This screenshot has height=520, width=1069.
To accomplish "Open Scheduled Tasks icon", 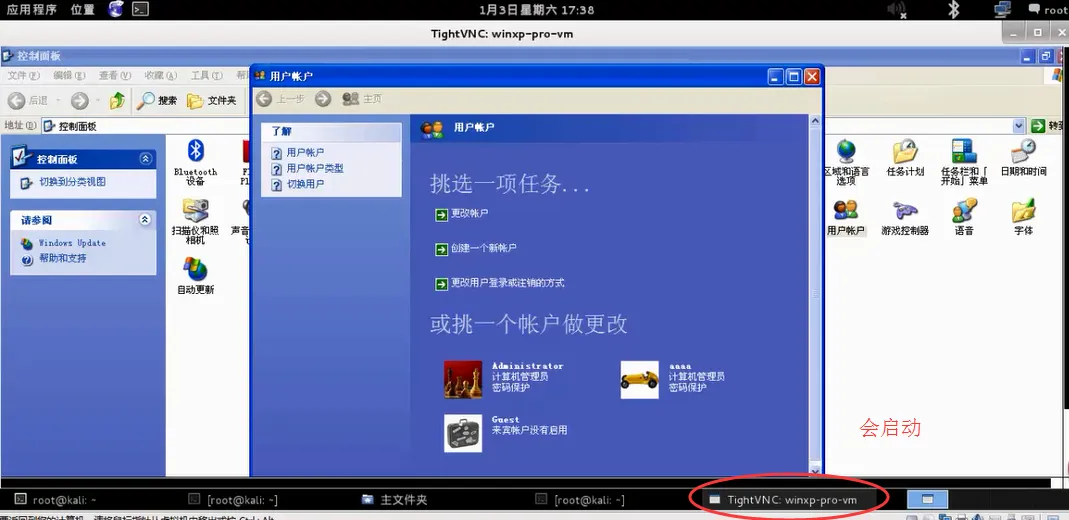I will pyautogui.click(x=905, y=157).
